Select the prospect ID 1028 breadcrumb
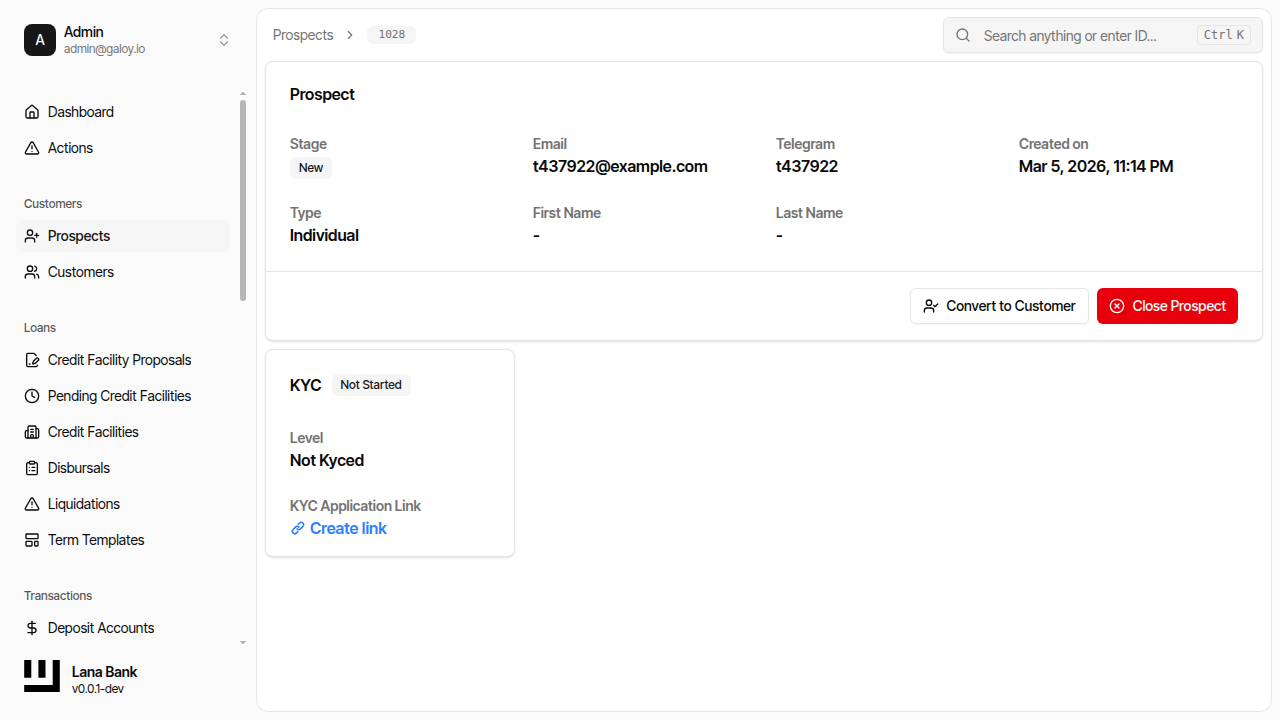The height and width of the screenshot is (720, 1280). tap(391, 34)
